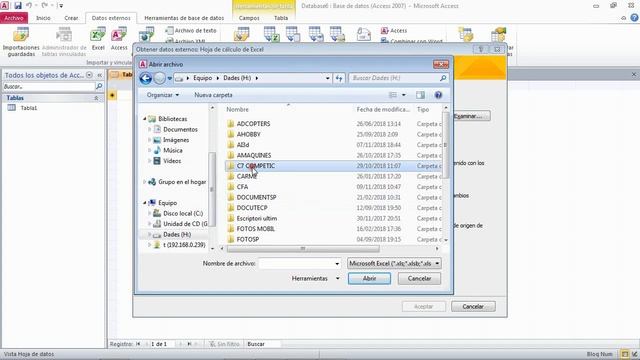Open the Todos los objetos de Access dropdown

[89, 75]
